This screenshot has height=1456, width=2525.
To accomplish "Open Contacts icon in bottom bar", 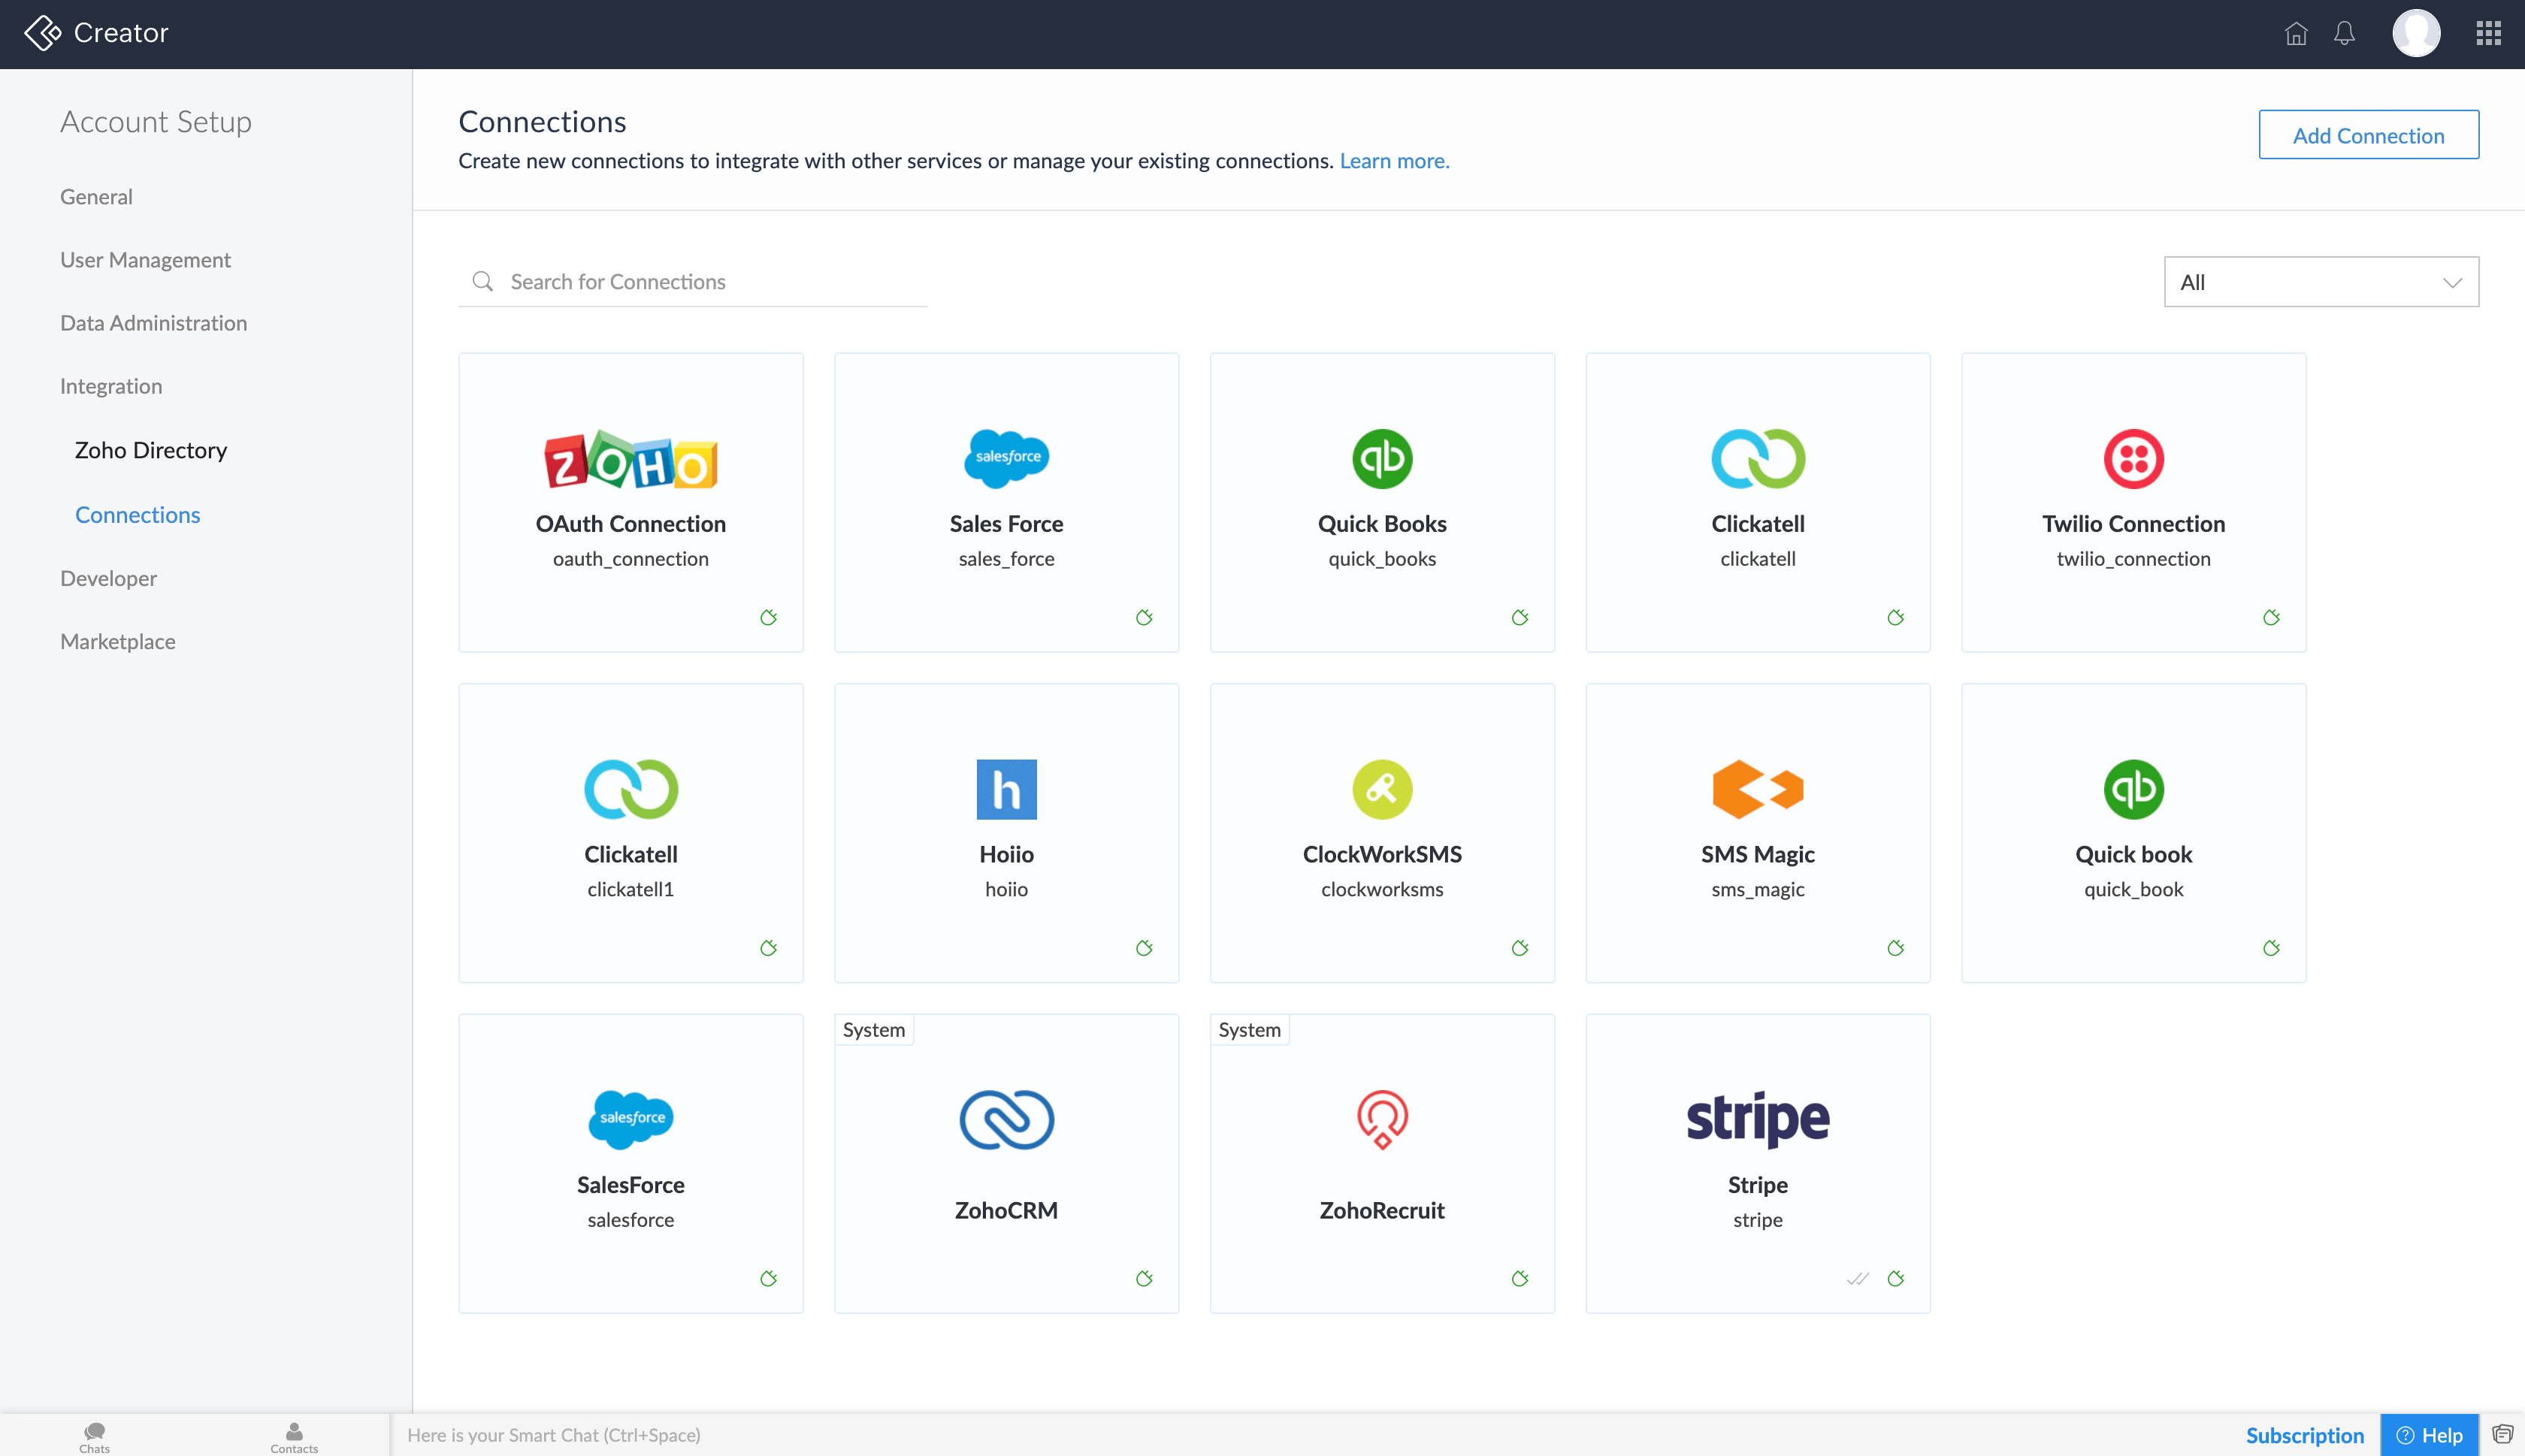I will 294,1436.
